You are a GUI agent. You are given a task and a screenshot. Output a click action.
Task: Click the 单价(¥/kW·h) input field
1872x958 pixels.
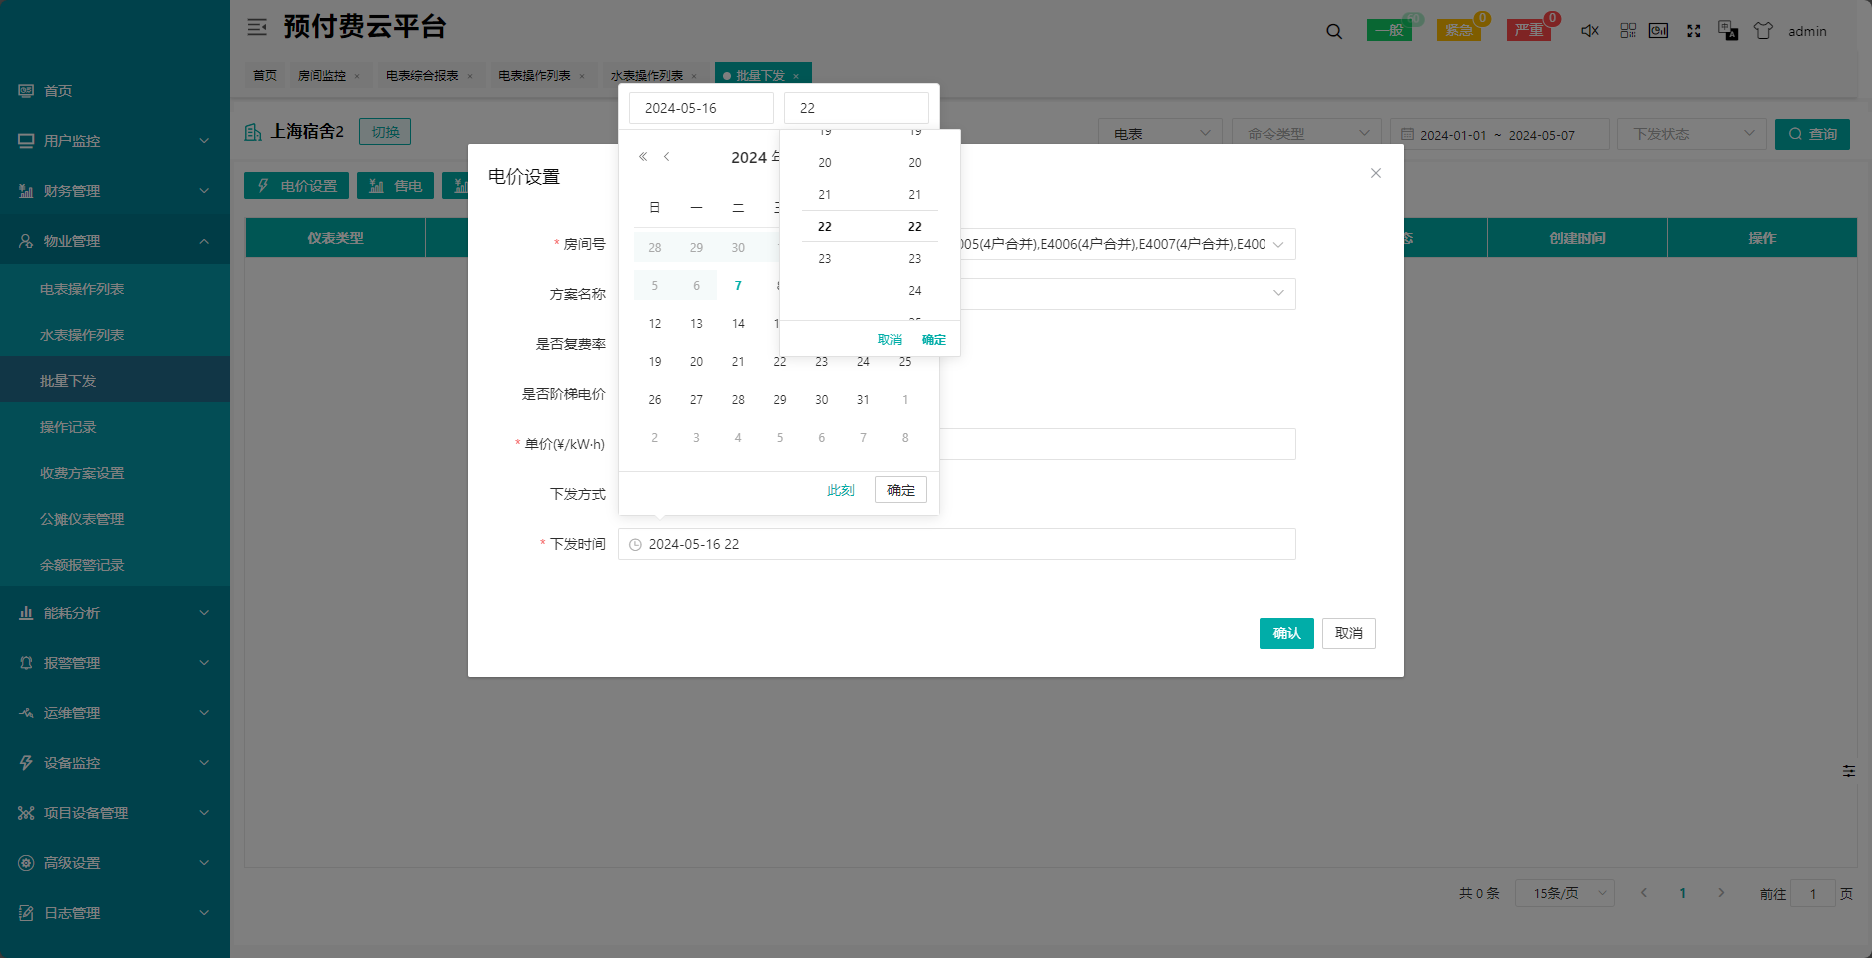1117,444
